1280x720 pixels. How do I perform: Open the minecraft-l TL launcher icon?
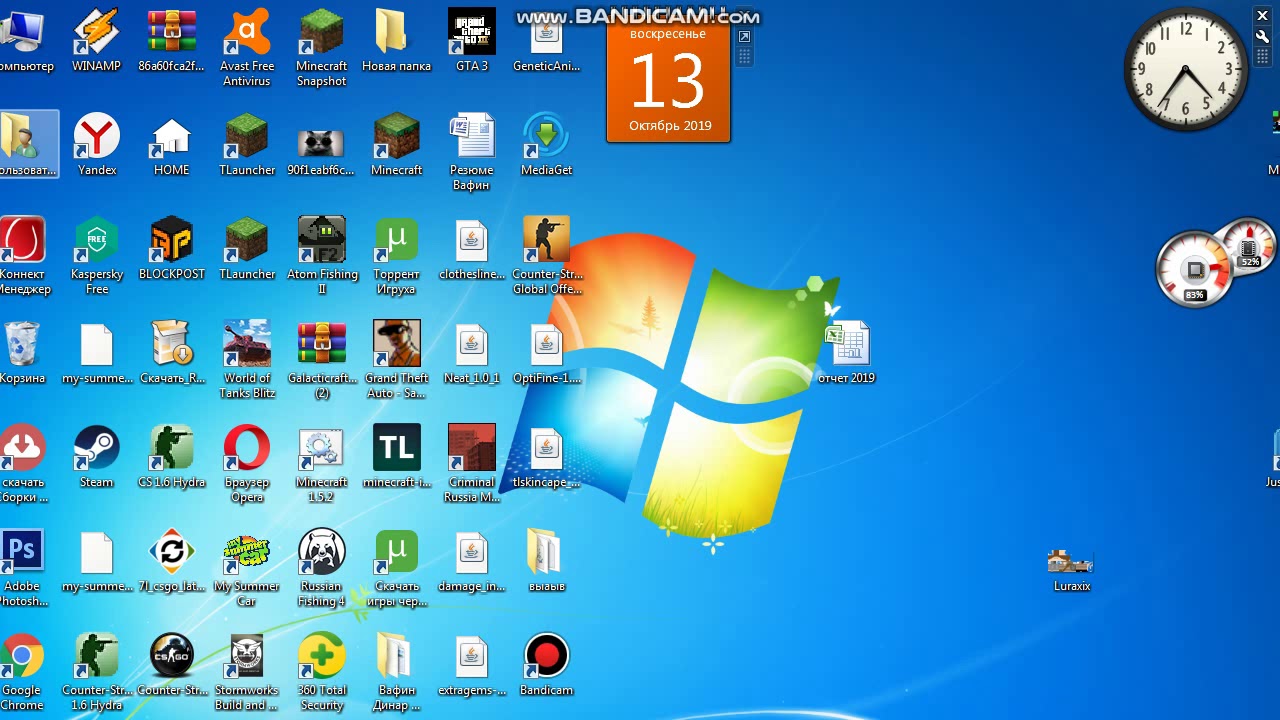[x=397, y=456]
